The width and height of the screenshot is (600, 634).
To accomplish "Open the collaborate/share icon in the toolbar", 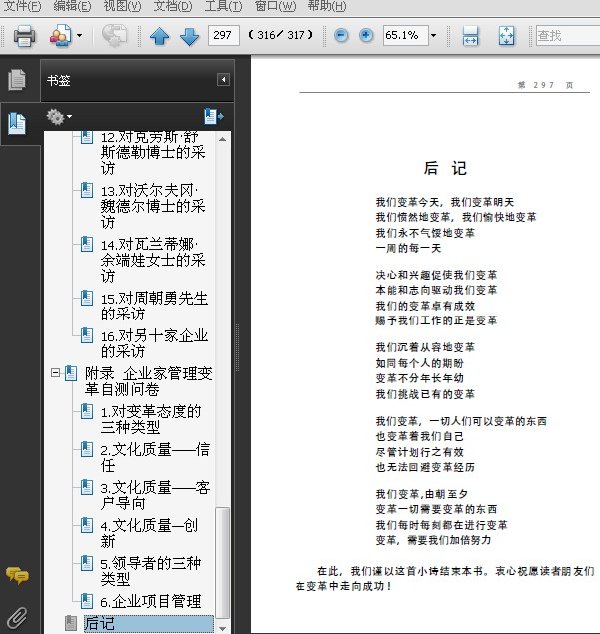I will click(x=60, y=36).
